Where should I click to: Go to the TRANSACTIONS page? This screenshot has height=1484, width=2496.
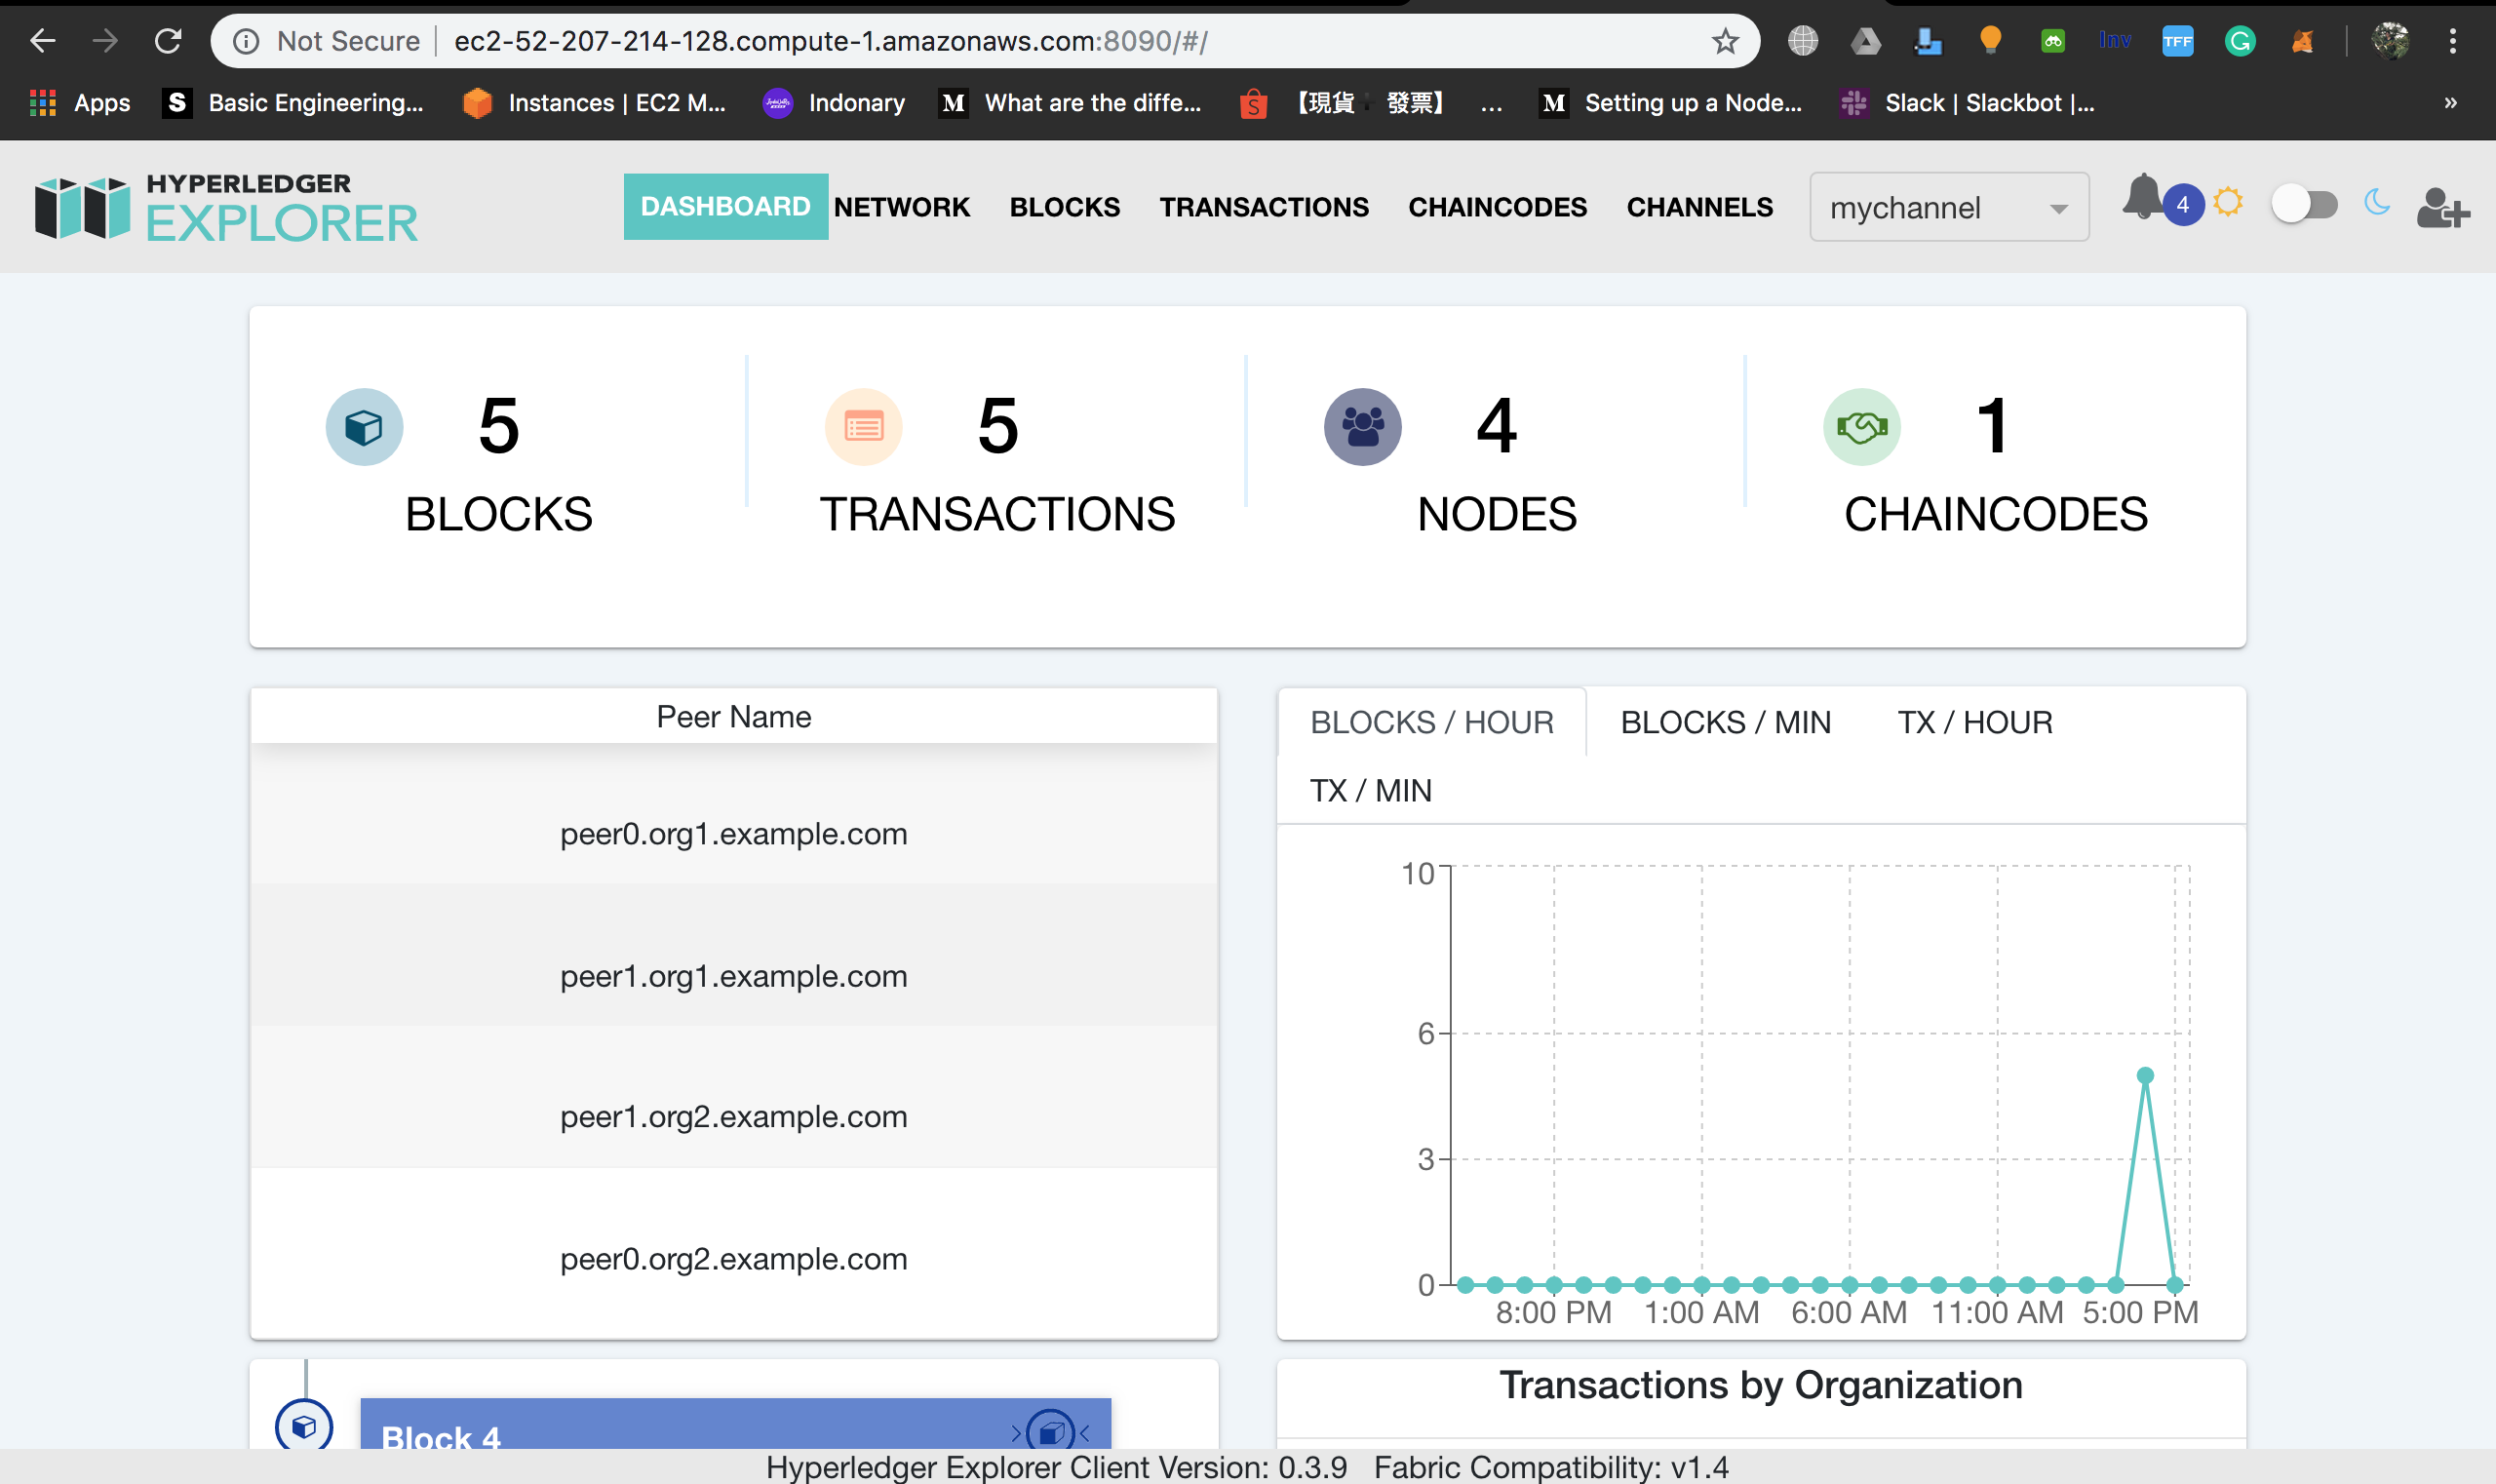pos(1263,207)
